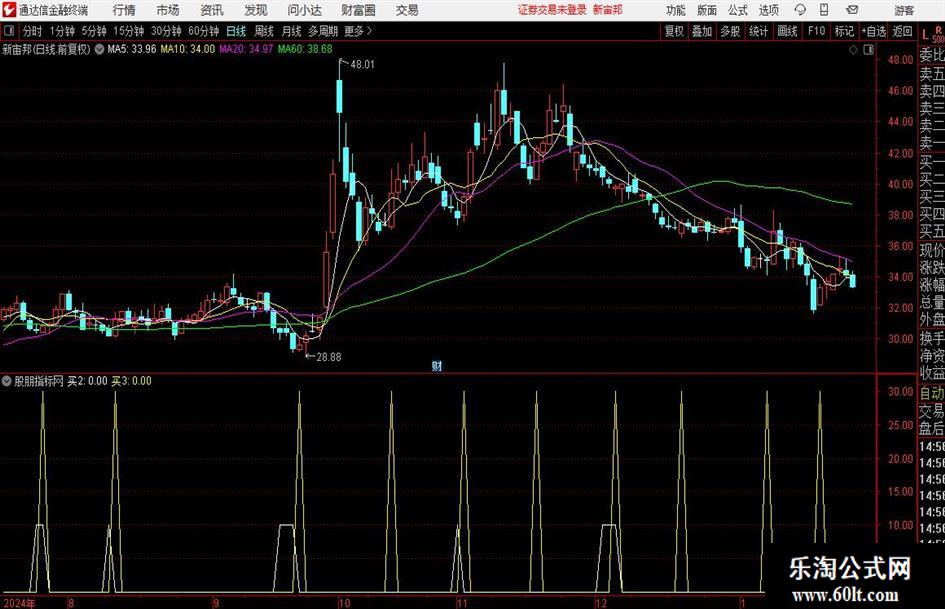Viewport: 945px width, 609px height.
Task: Switch to 60分钟 period tab
Action: (x=203, y=31)
